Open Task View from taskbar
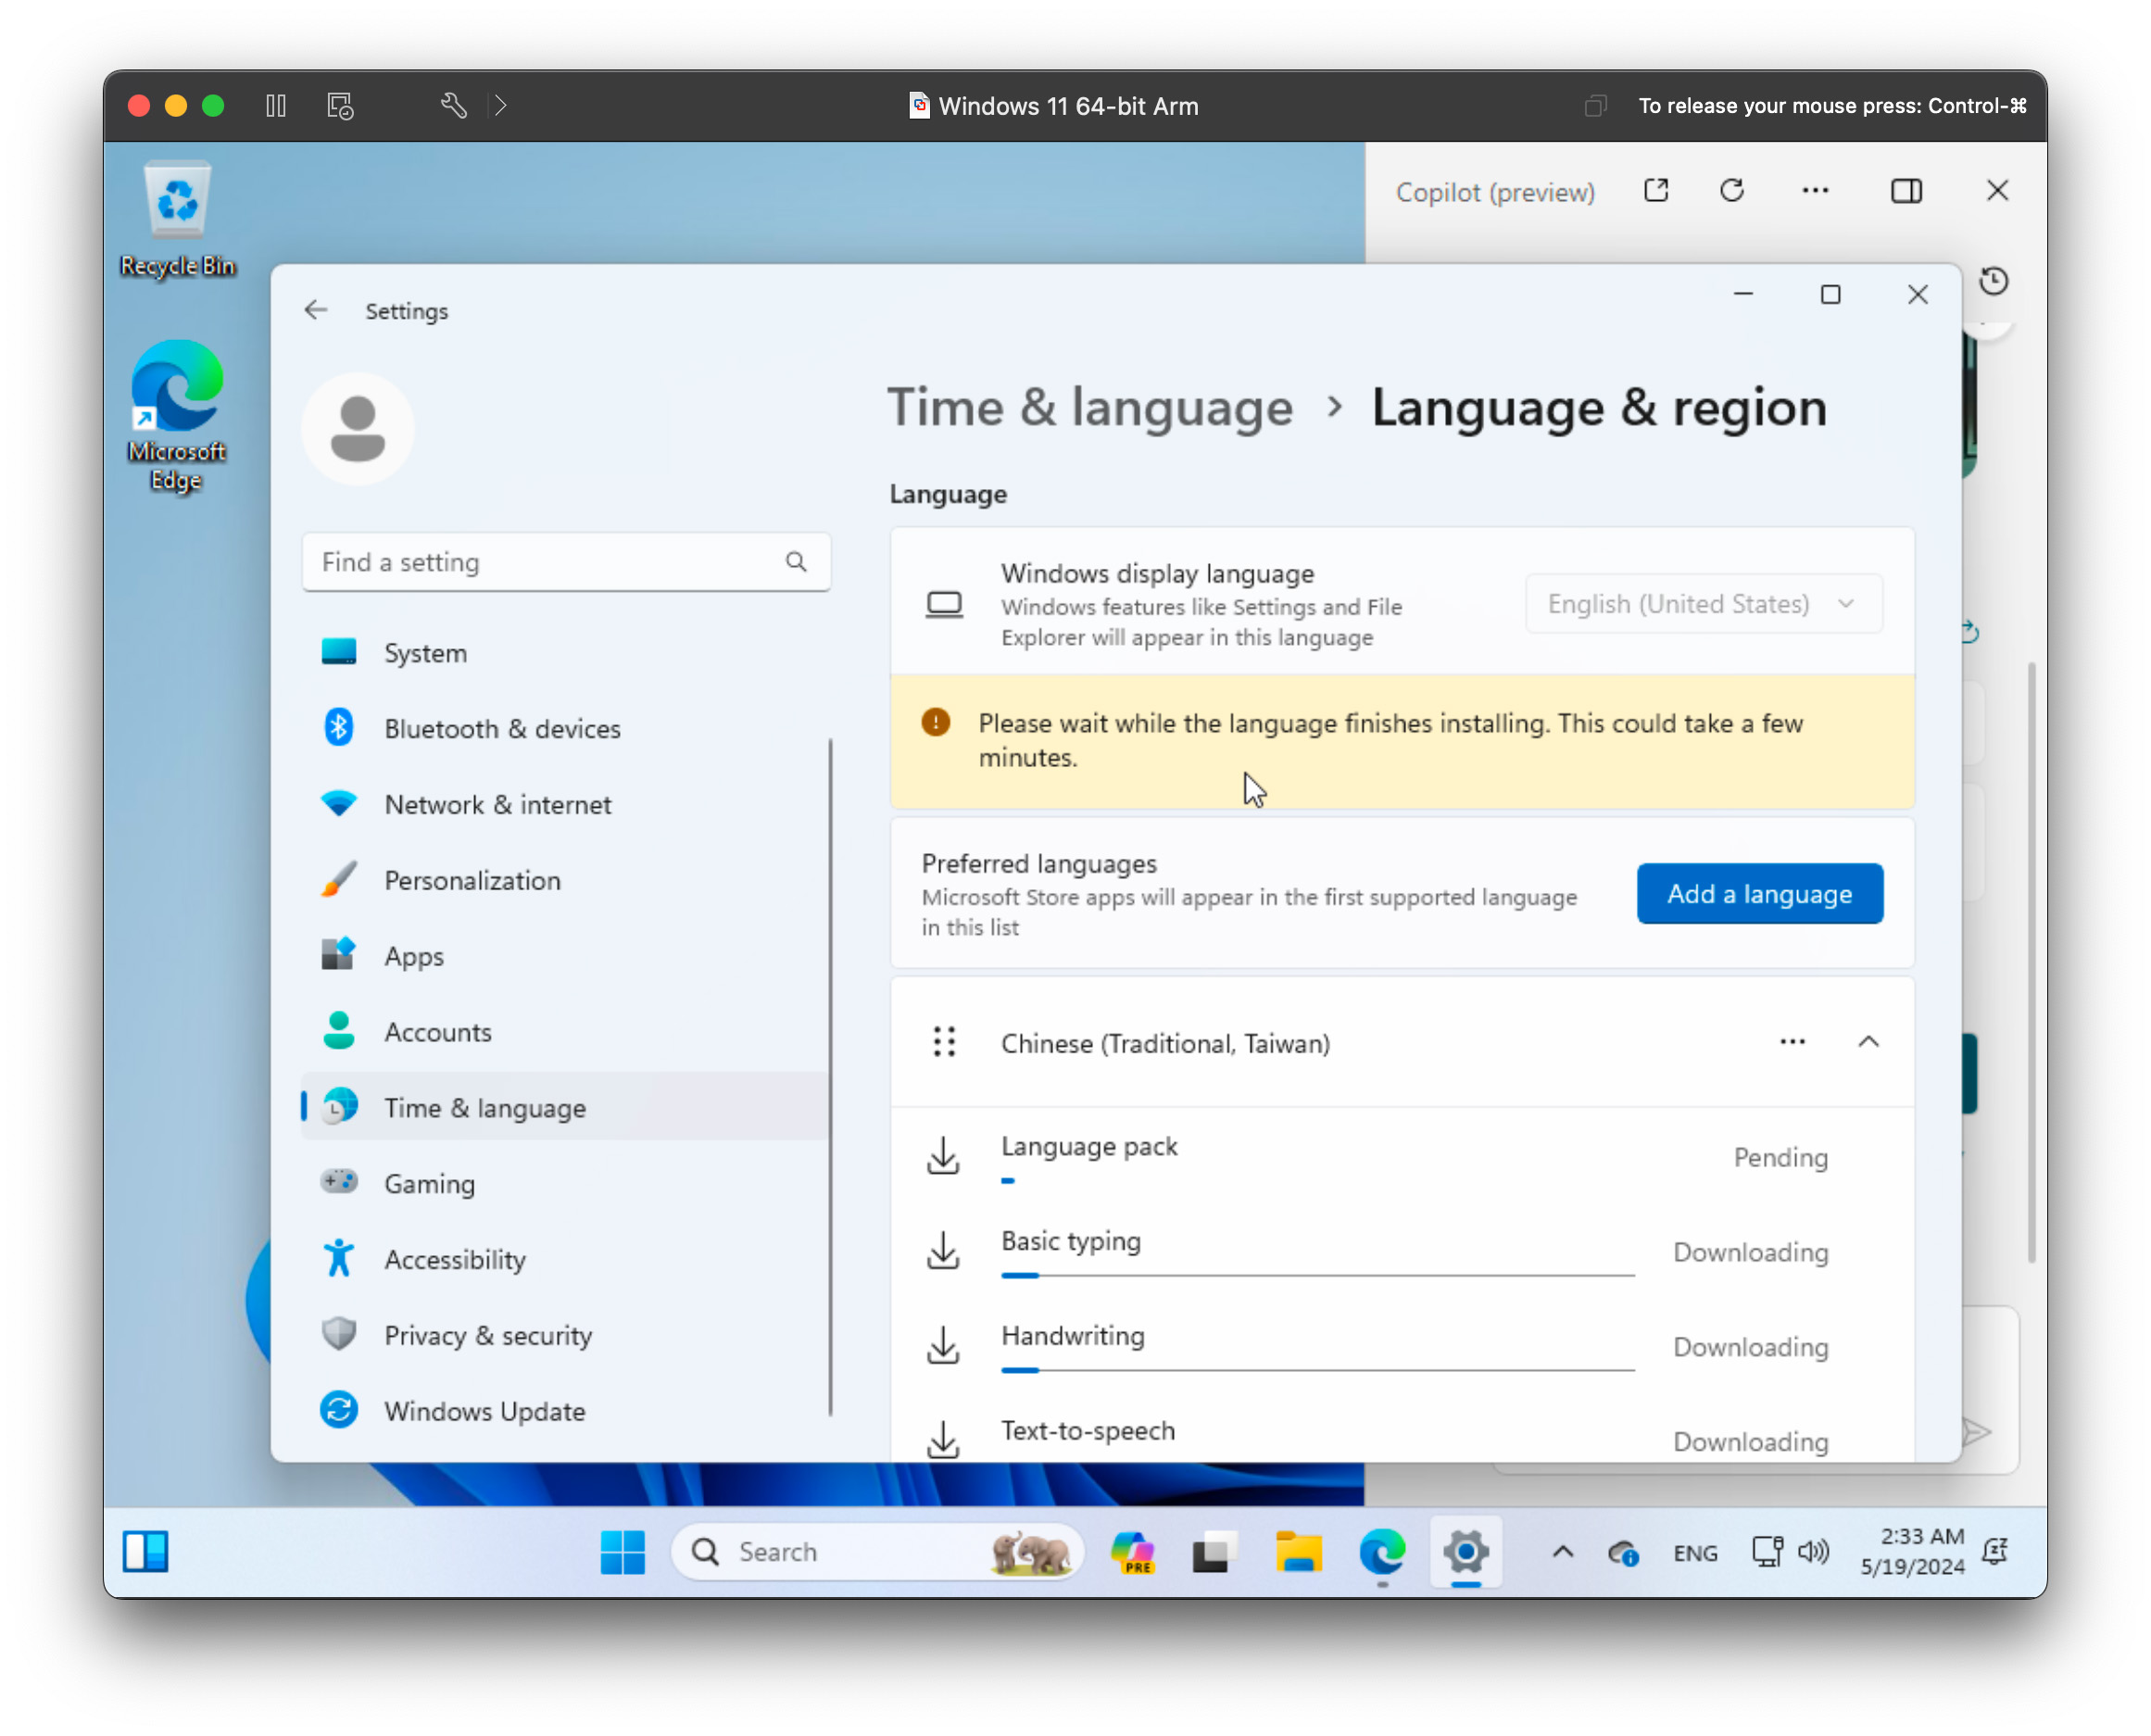This screenshot has width=2151, height=1736. [1215, 1552]
